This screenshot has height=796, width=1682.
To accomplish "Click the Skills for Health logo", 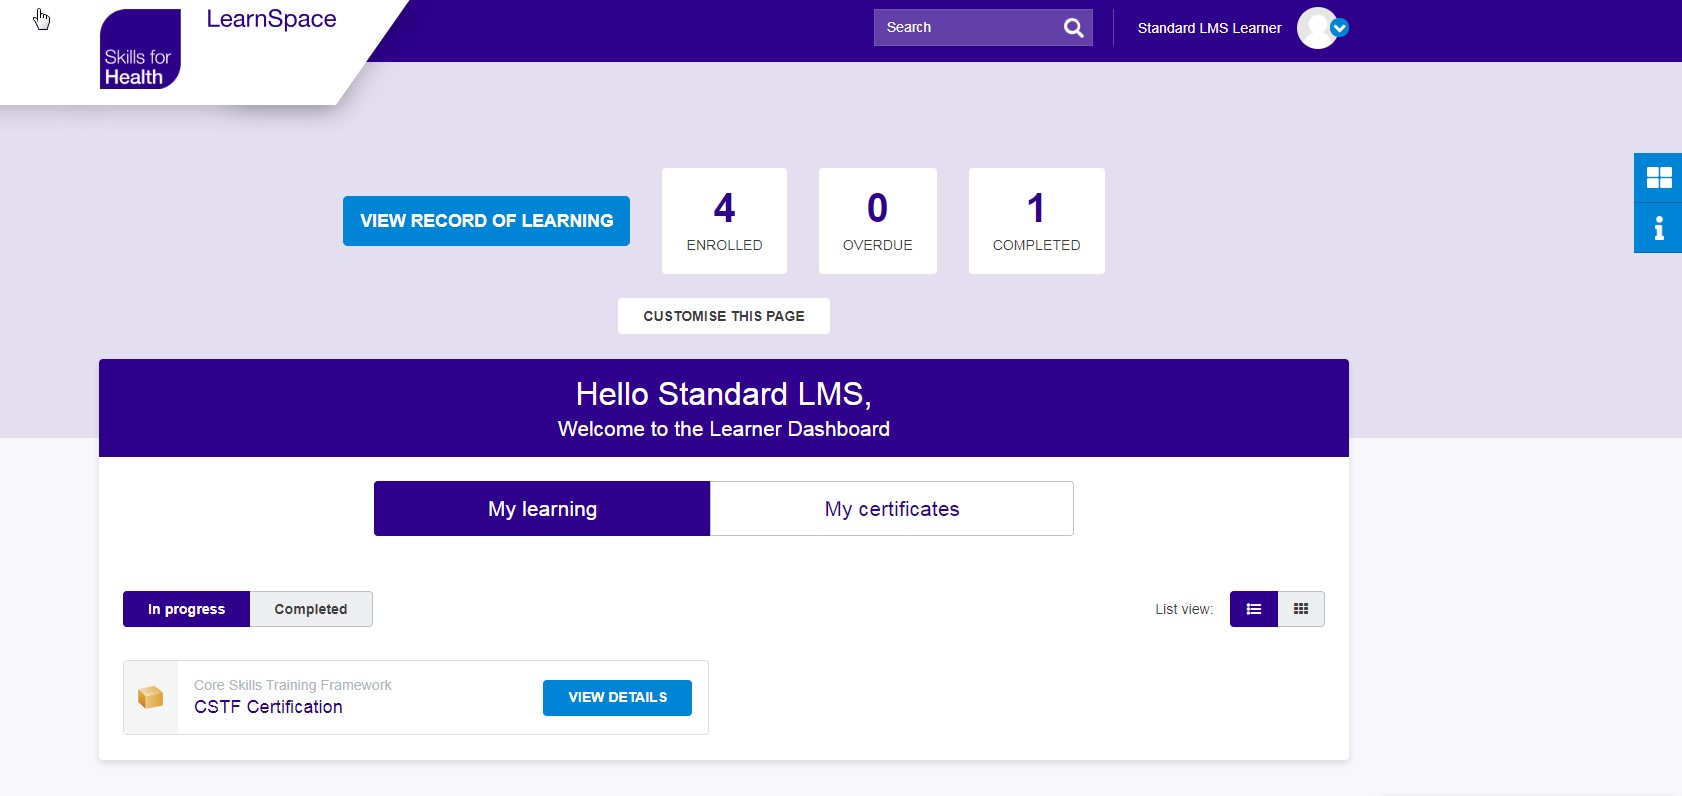I will pyautogui.click(x=140, y=49).
